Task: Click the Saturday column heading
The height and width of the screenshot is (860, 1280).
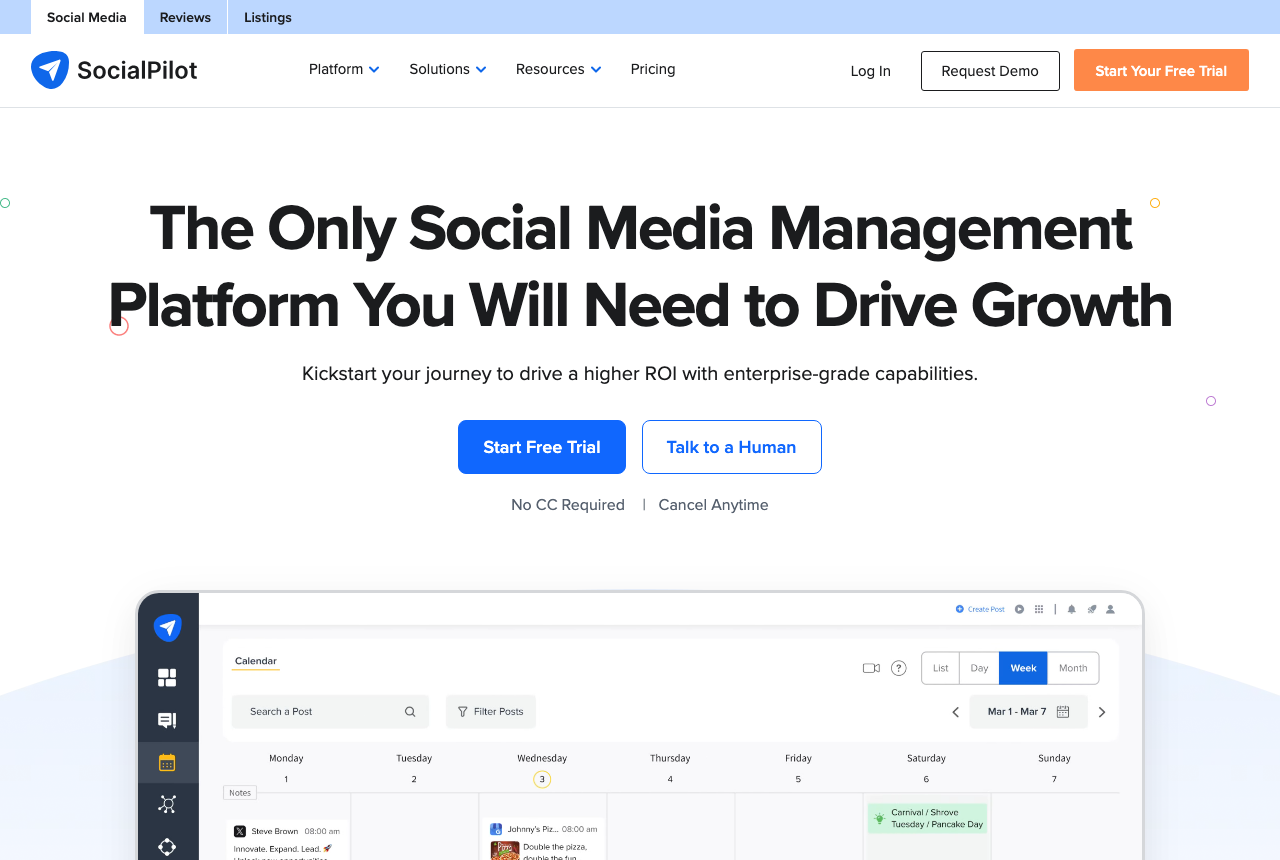Action: click(x=926, y=758)
